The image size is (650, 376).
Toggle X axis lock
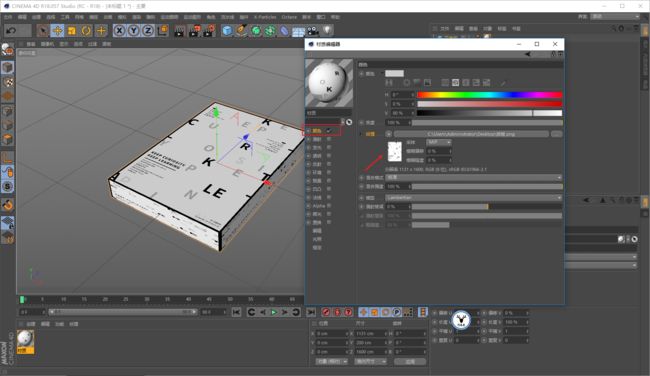tap(119, 31)
